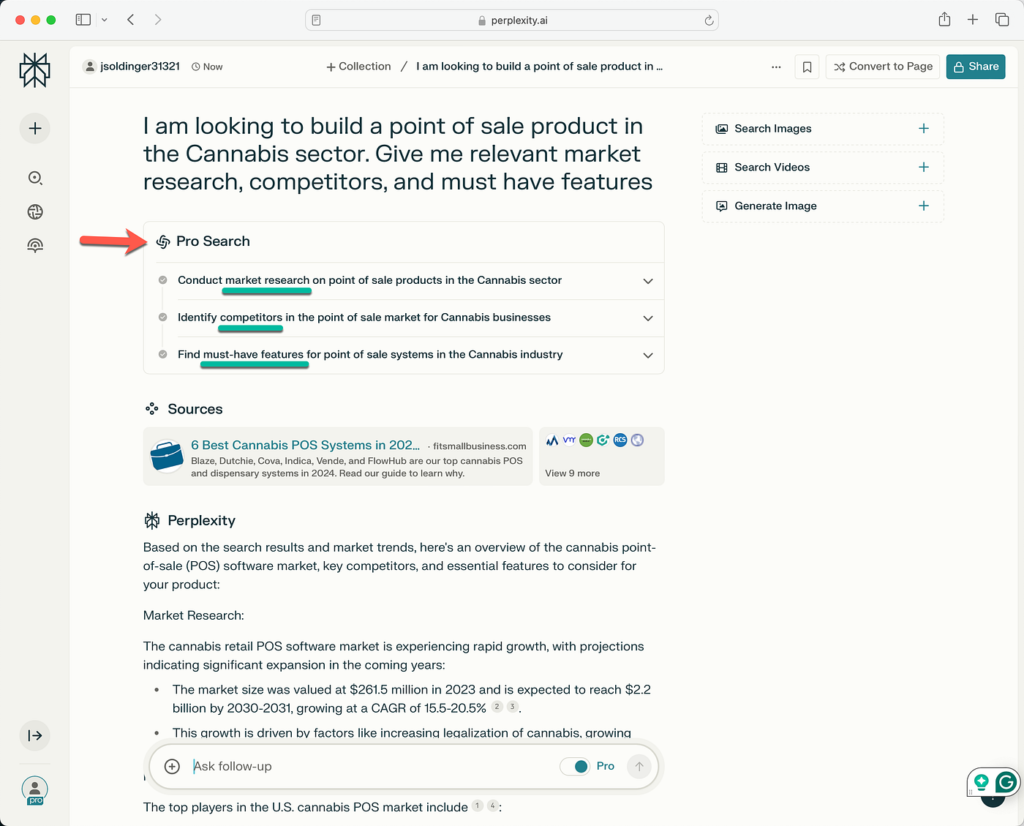Add thread to a Collection

coord(358,67)
